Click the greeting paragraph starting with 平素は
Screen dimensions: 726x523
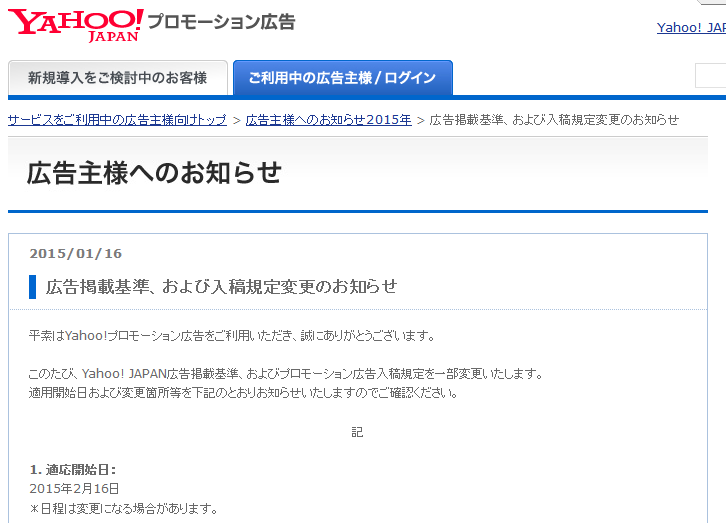(x=232, y=336)
